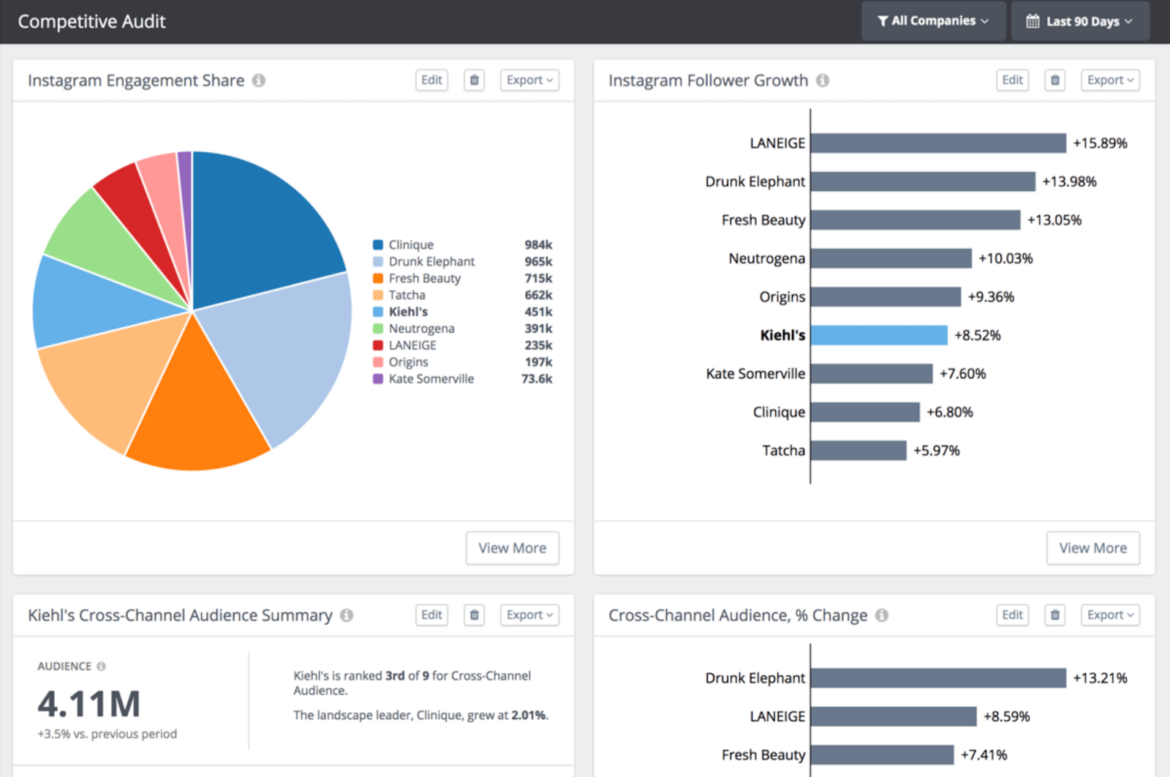Edit the Instagram Engagement Share widget
The image size is (1170, 777).
point(431,80)
